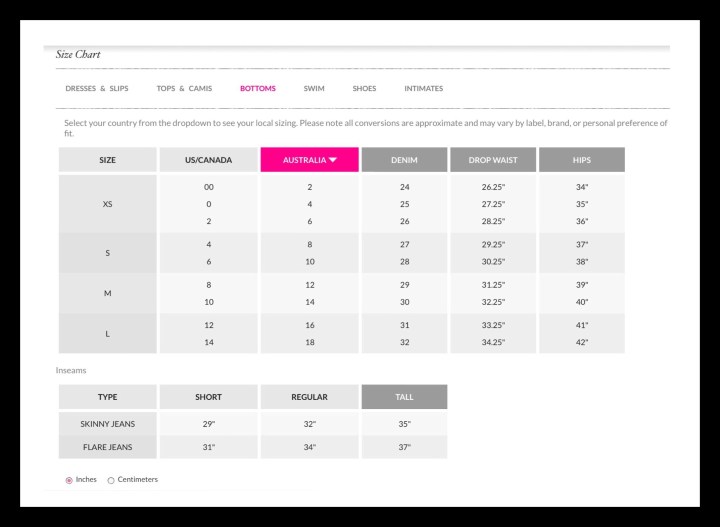Open the Dresses & Slips size tab
This screenshot has height=527, width=720.
97,89
